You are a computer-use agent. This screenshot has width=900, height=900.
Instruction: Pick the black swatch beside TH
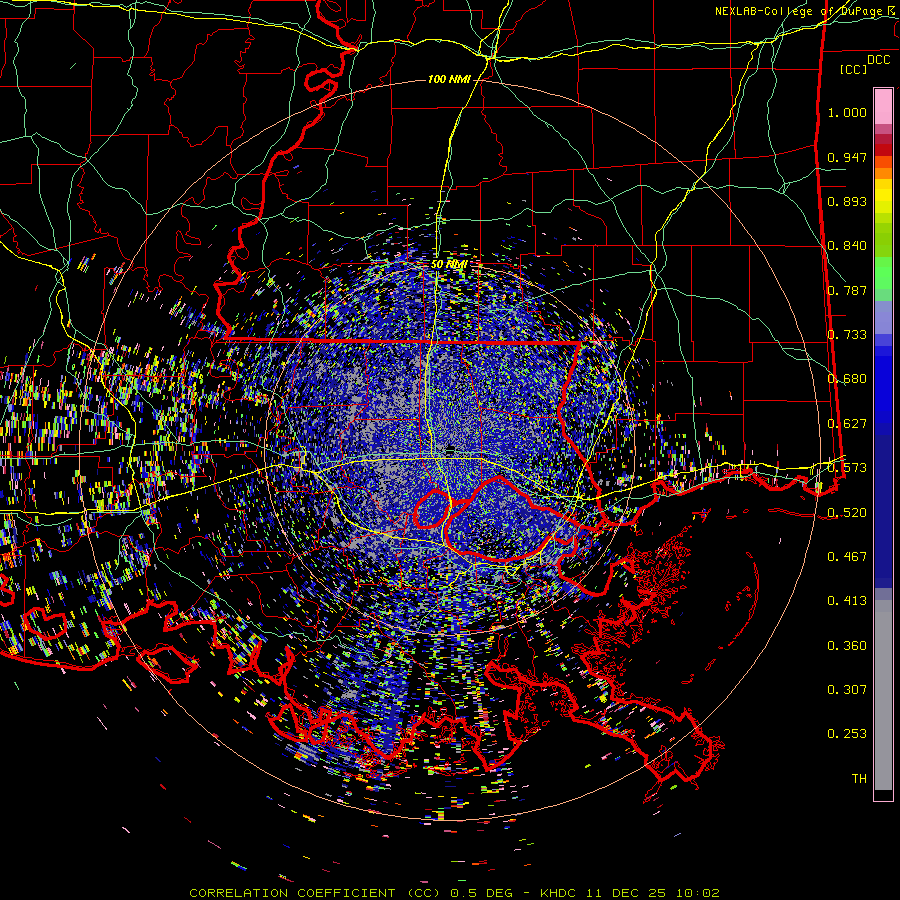tap(883, 794)
